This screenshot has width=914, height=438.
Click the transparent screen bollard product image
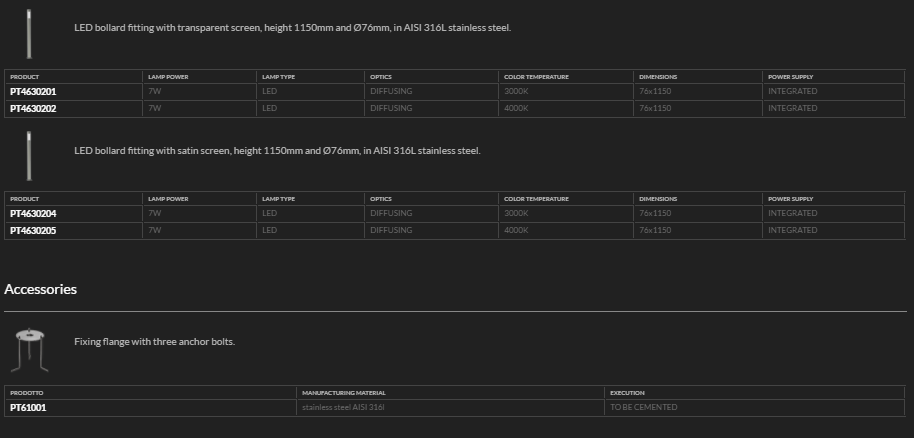(x=29, y=33)
